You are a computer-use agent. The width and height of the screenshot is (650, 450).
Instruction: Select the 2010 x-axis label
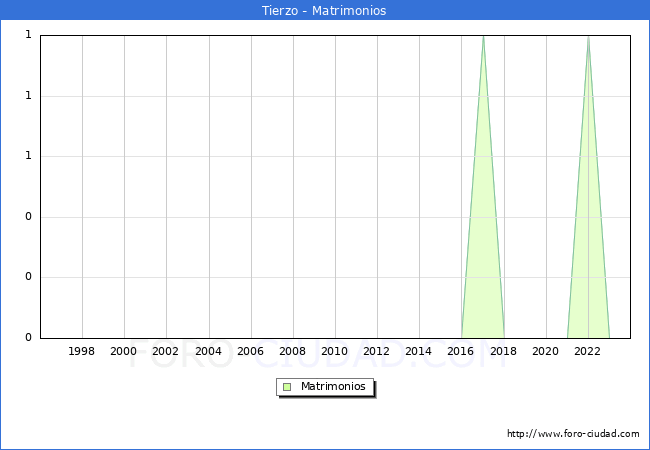pyautogui.click(x=335, y=351)
